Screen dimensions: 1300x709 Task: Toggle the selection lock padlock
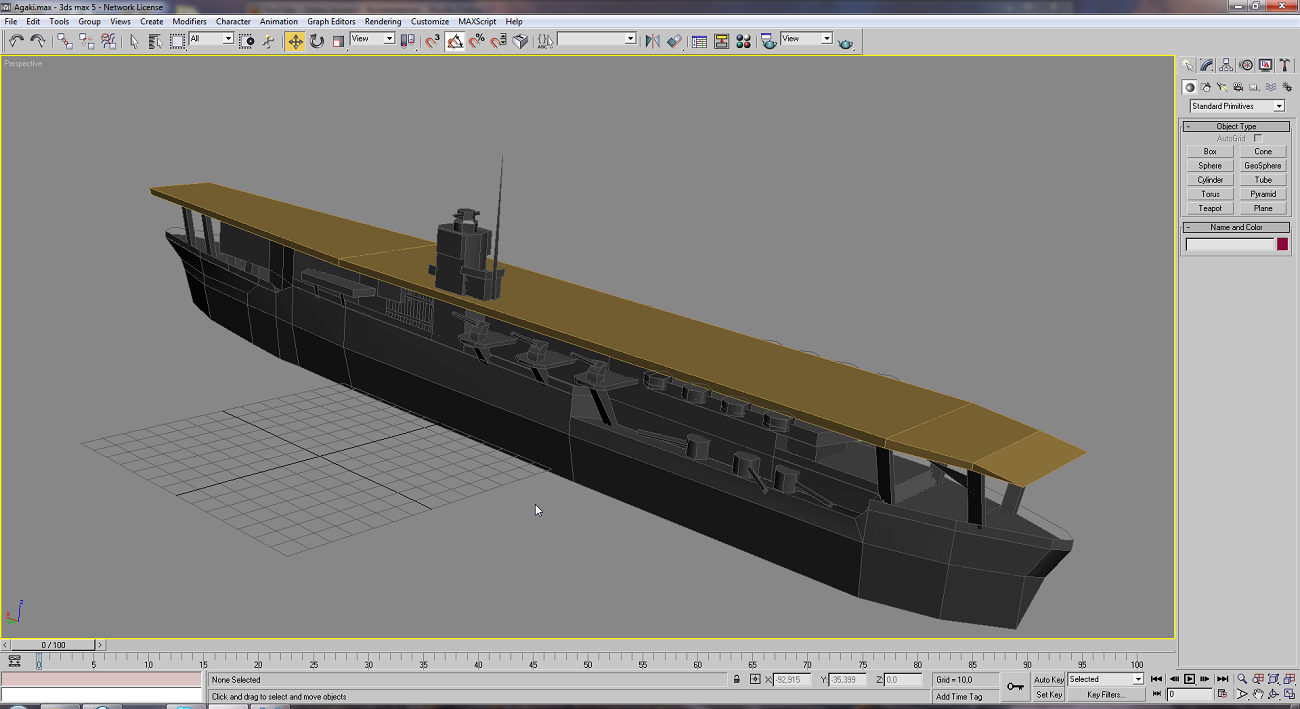737,679
